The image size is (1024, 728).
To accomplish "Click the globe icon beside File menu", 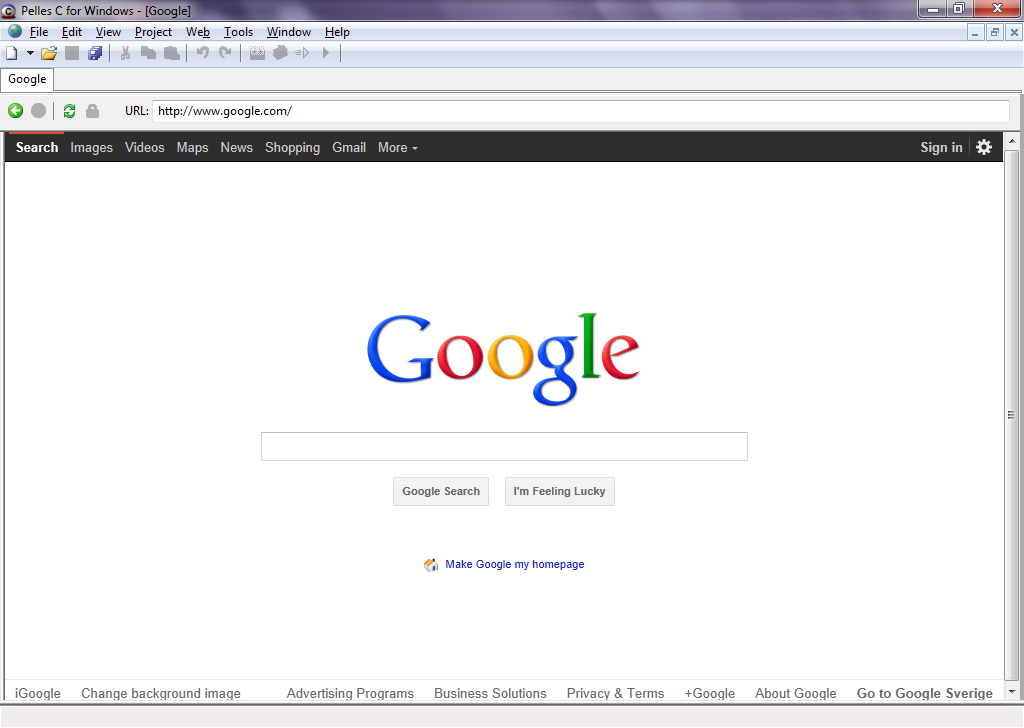I will (15, 31).
